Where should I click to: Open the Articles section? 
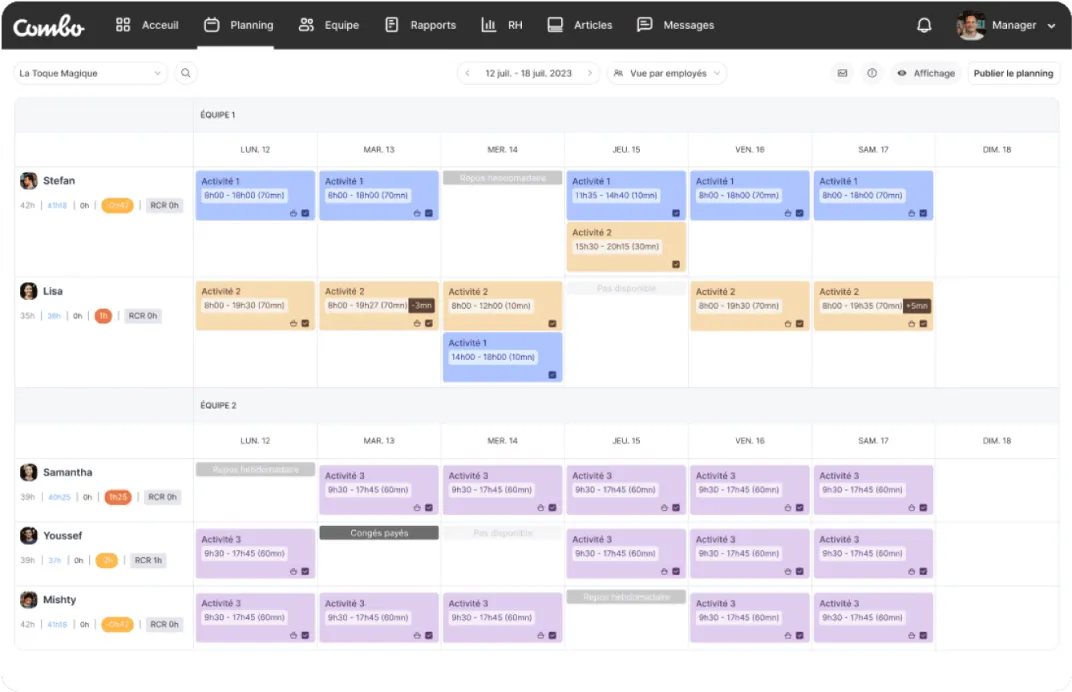(x=554, y=25)
